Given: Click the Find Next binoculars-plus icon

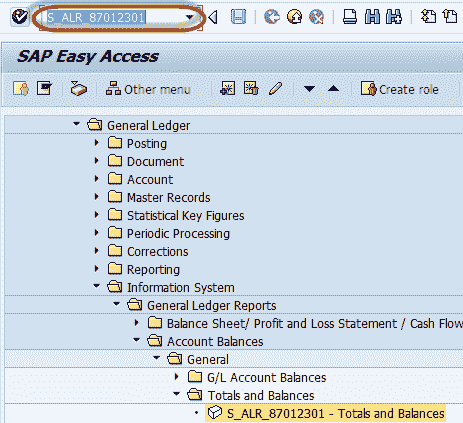Looking at the screenshot, I should point(394,16).
